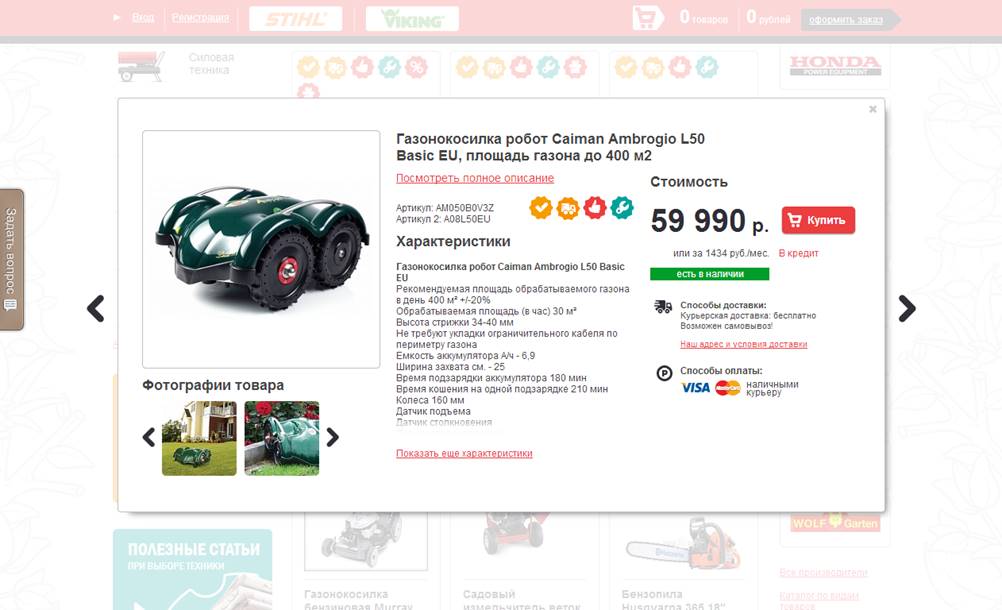
Task: Open the Viking brand tab
Action: pyautogui.click(x=412, y=19)
